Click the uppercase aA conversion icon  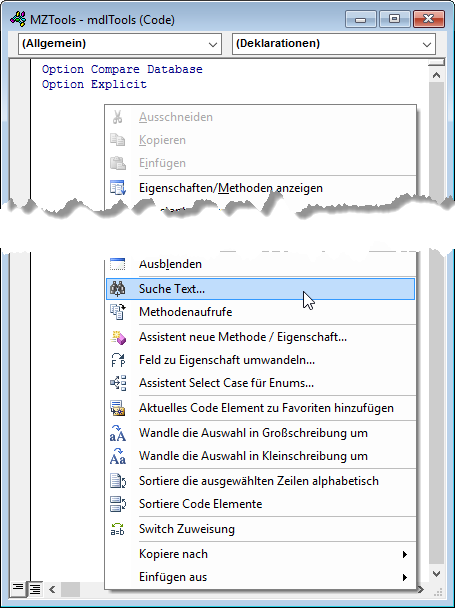tap(118, 433)
